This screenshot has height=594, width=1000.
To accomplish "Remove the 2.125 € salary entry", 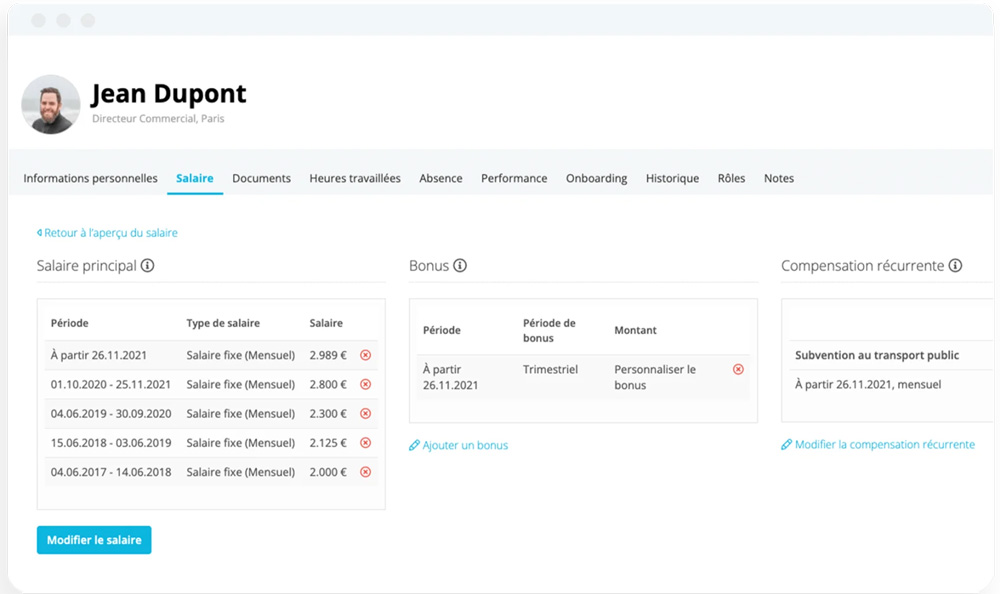I will tap(365, 443).
